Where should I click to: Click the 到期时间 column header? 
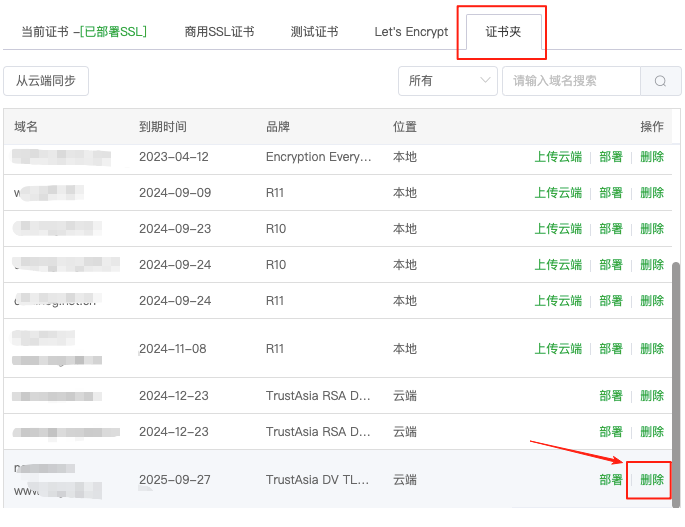163,127
